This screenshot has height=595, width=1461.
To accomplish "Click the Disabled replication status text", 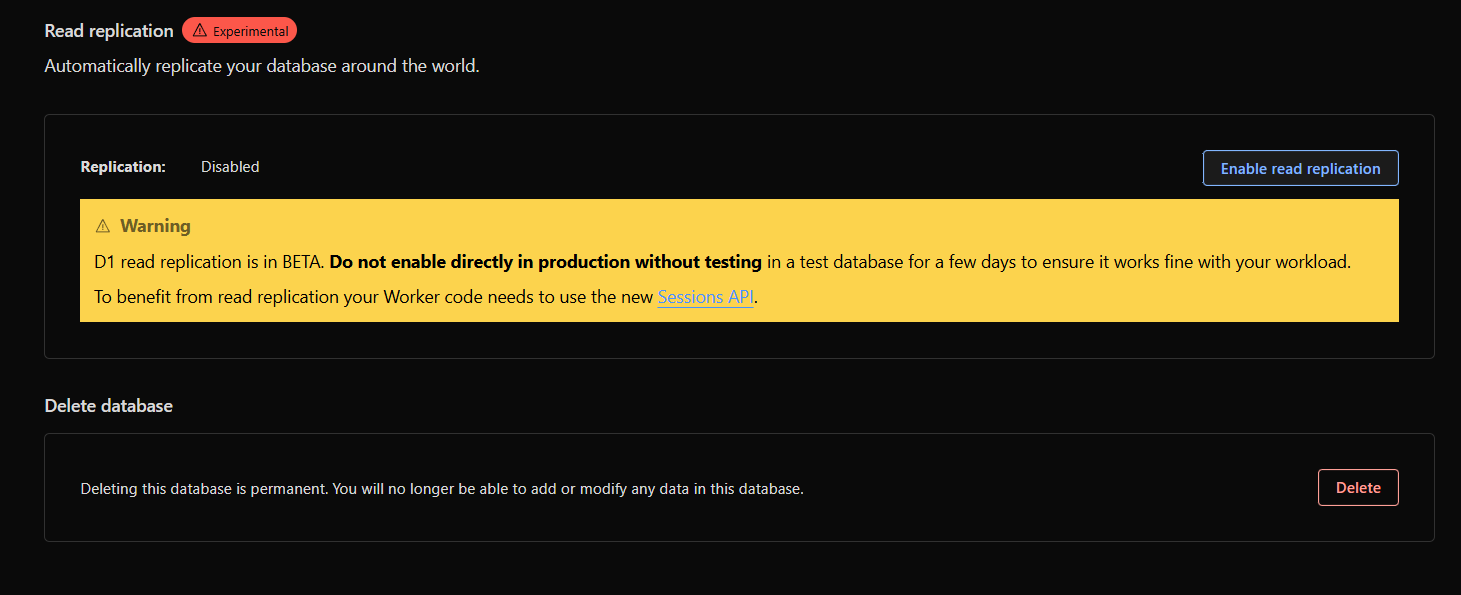I will (230, 167).
